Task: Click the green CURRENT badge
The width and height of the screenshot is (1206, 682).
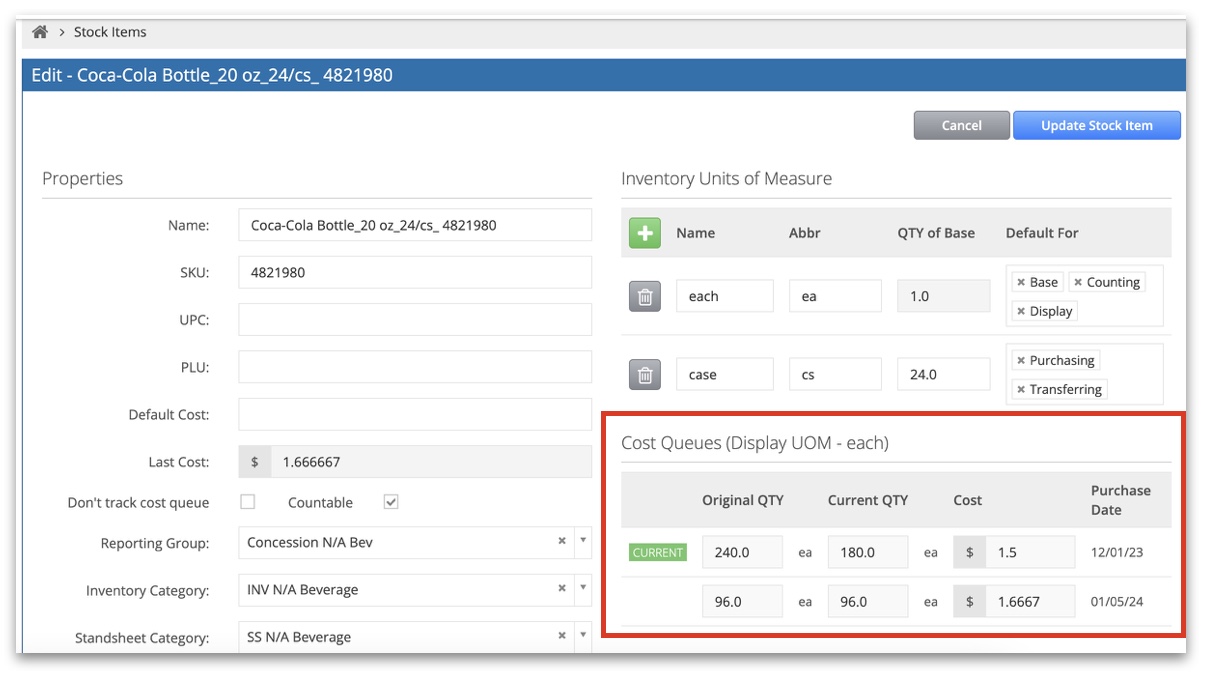Action: coord(658,552)
